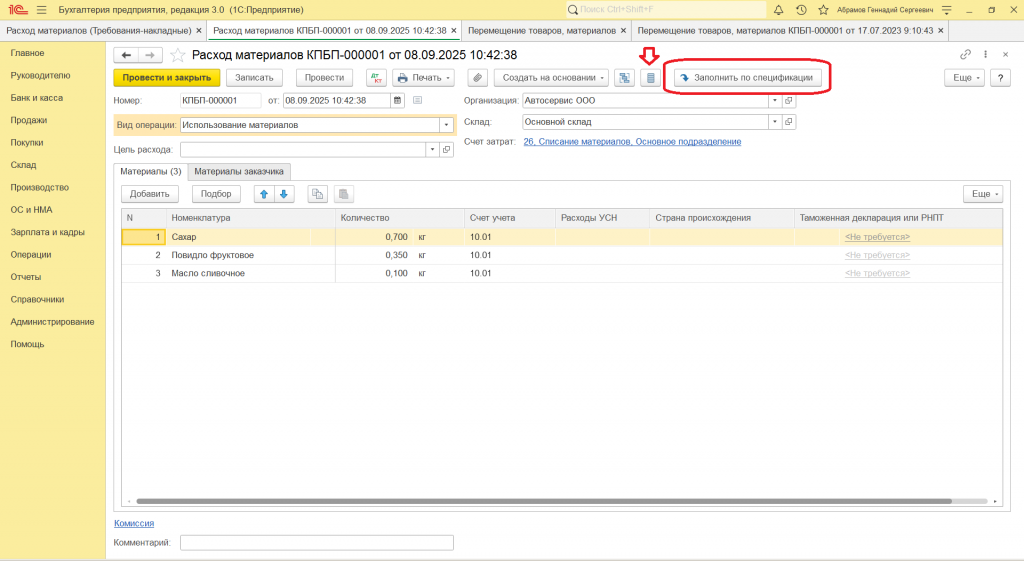Image resolution: width=1024 pixels, height=561 pixels.
Task: Expand Склад dropdown arrow
Action: tap(775, 122)
